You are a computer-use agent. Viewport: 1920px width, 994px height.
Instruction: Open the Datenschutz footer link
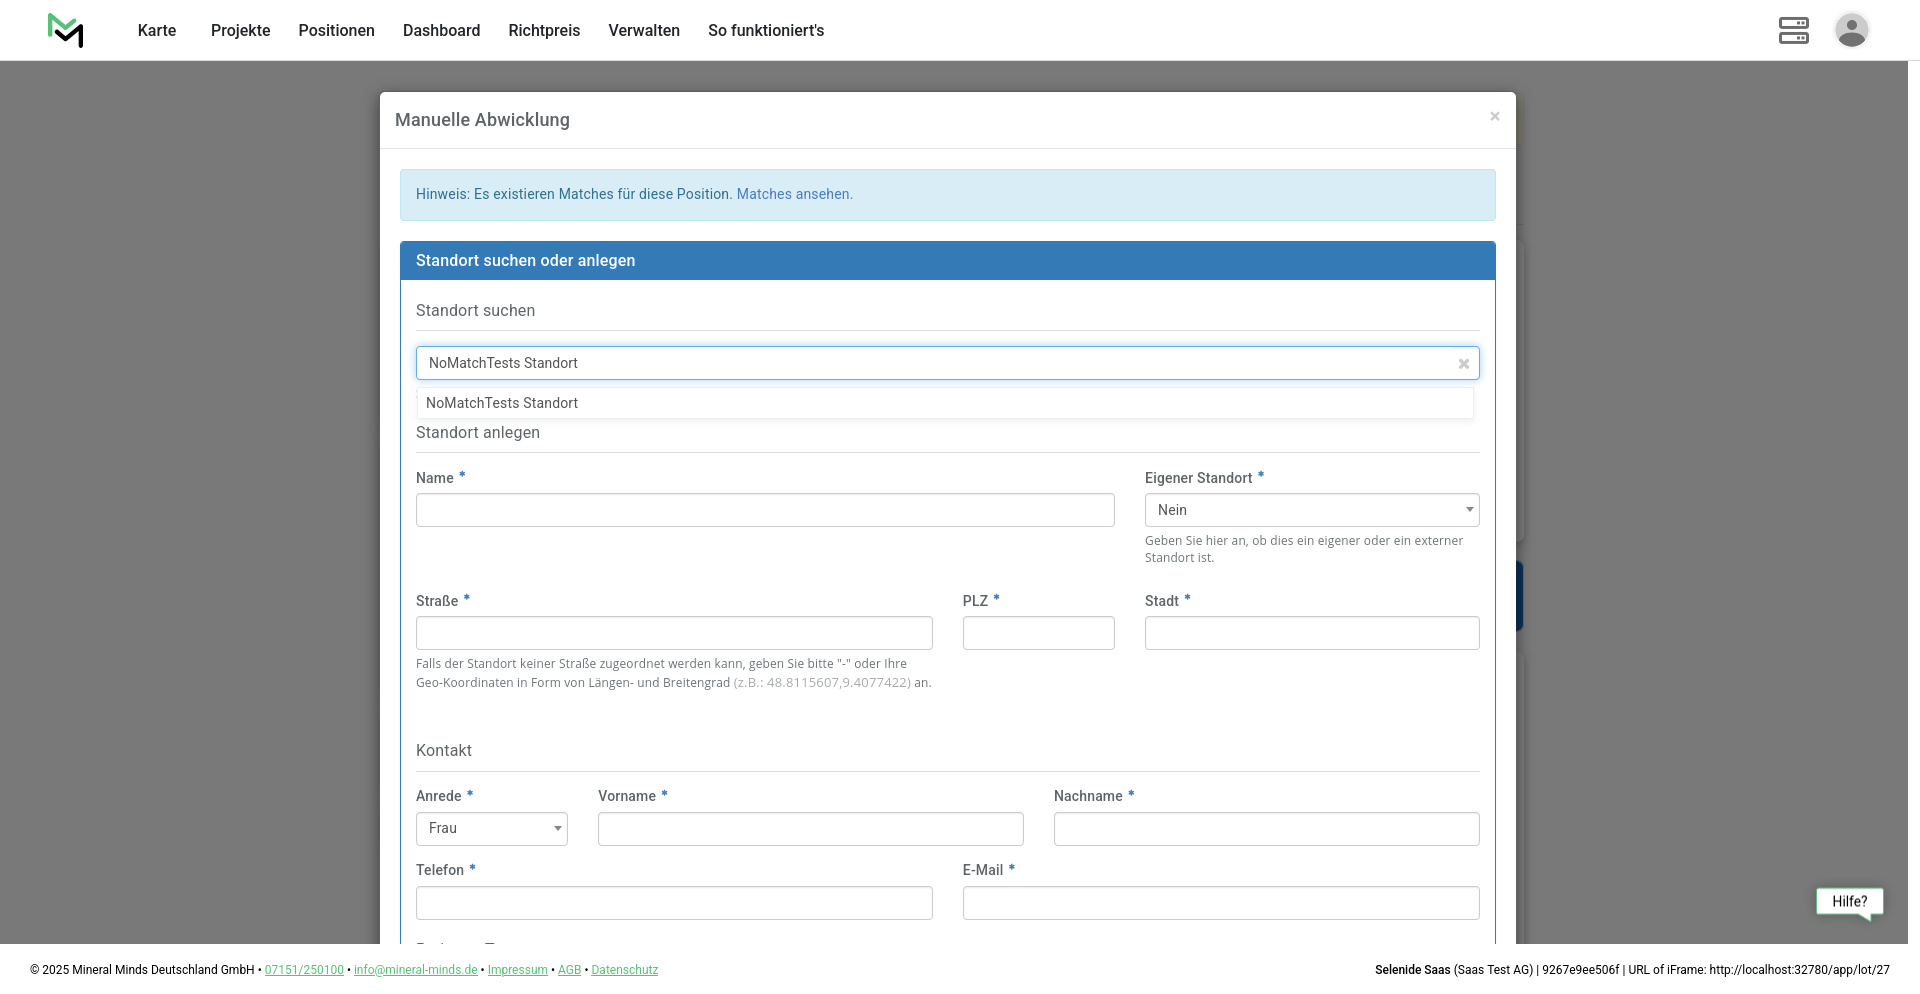point(624,970)
